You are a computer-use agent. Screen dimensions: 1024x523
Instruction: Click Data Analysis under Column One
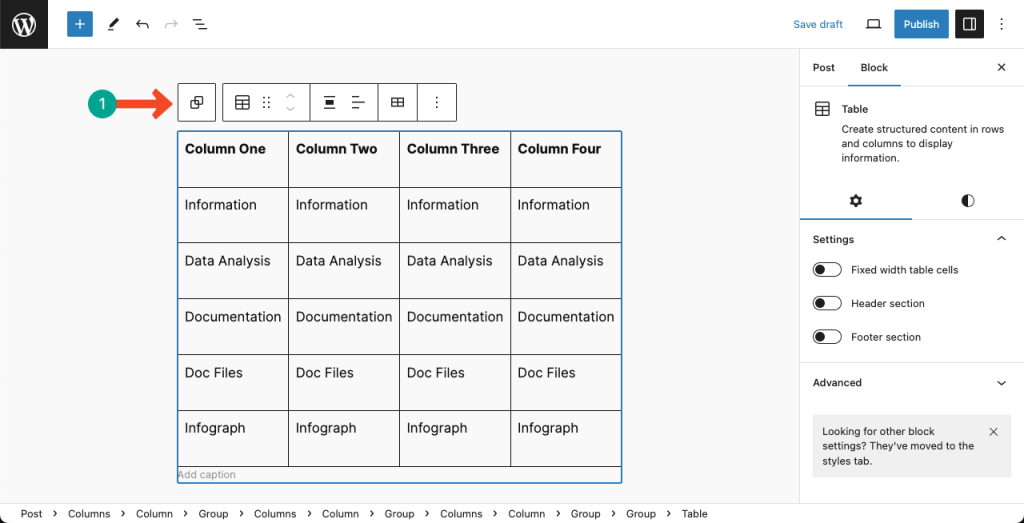pos(232,271)
